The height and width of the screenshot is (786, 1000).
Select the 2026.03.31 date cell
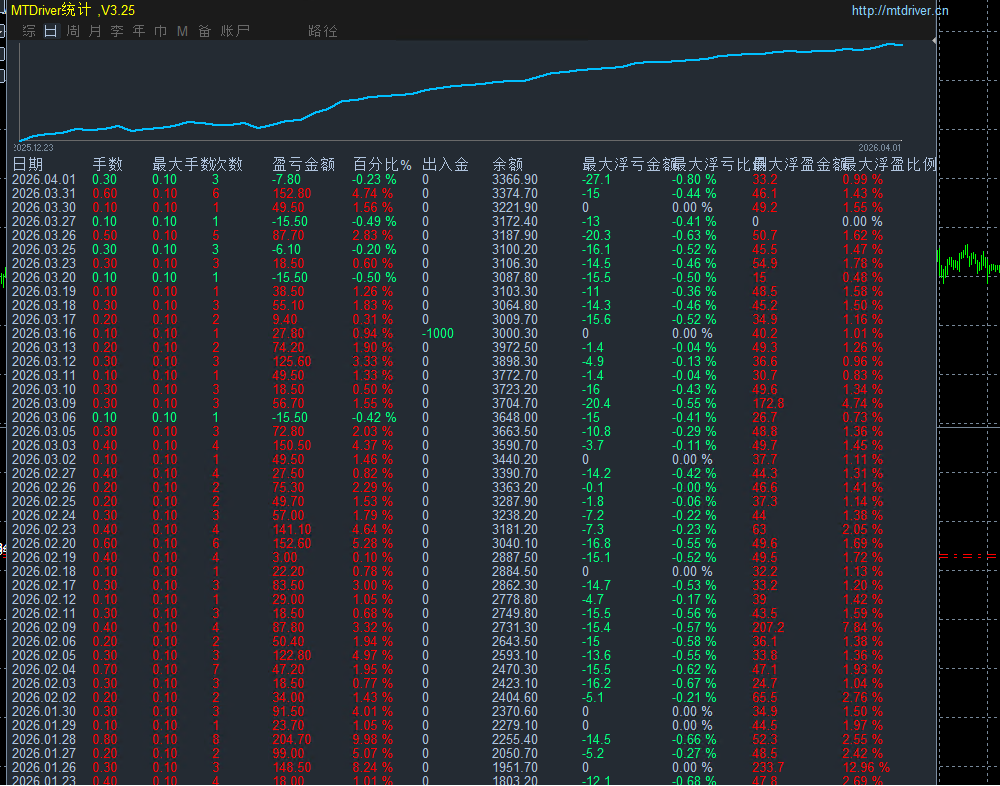(x=43, y=194)
